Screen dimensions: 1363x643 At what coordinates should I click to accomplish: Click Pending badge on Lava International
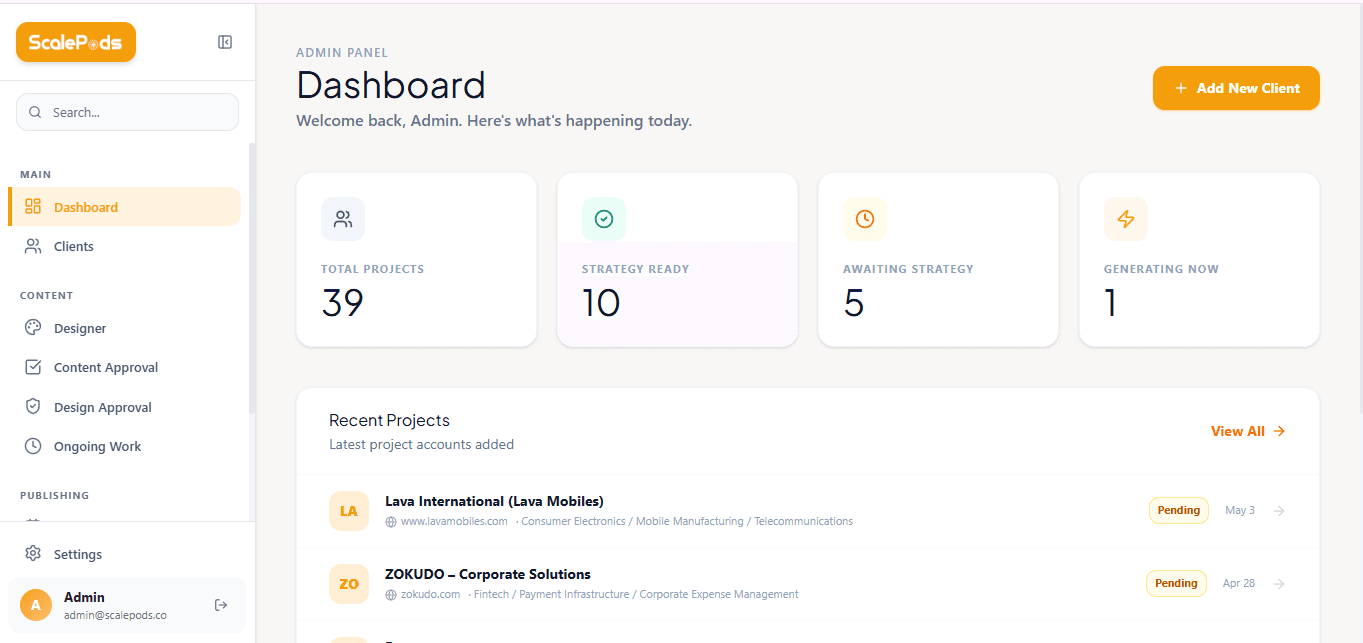[x=1179, y=510]
